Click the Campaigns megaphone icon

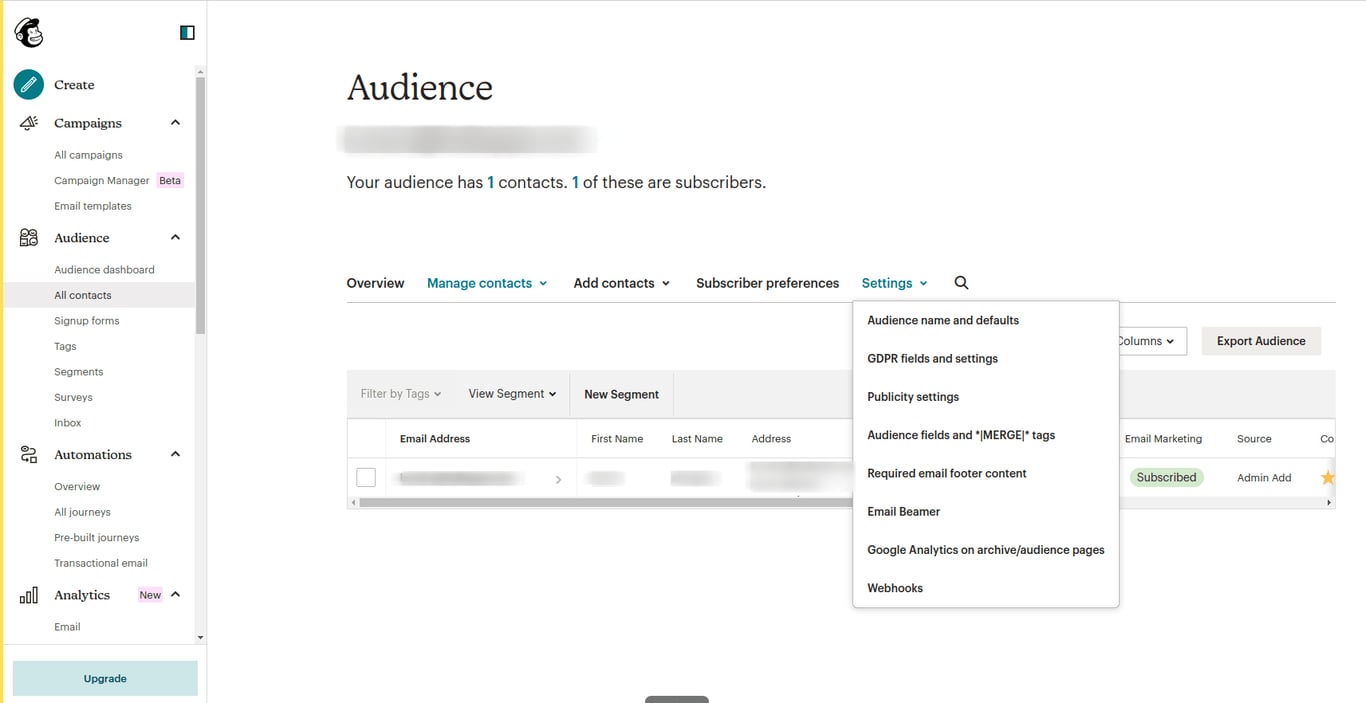(29, 123)
